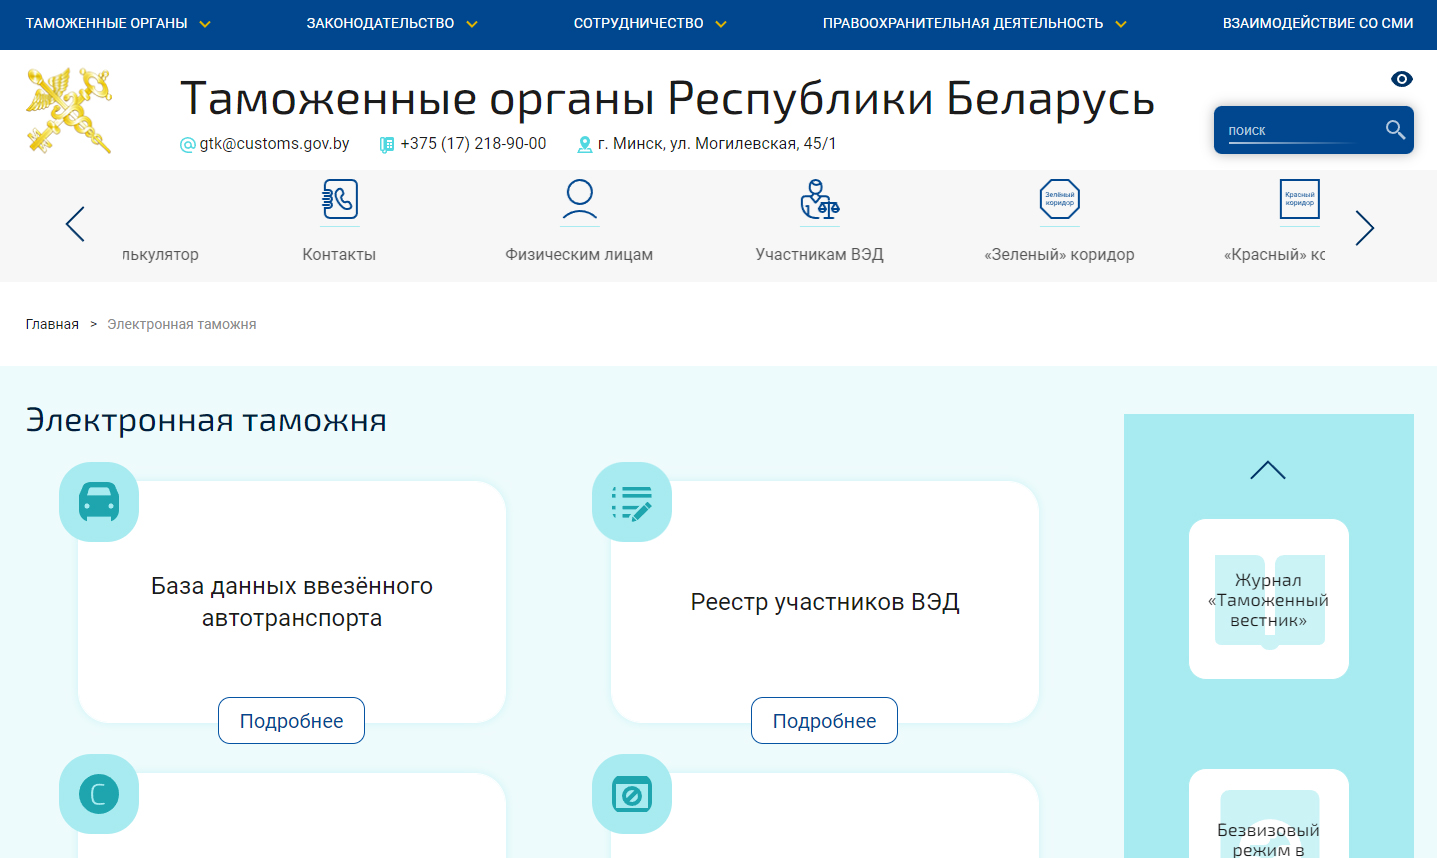Slide carousel right with next arrow

(1365, 228)
